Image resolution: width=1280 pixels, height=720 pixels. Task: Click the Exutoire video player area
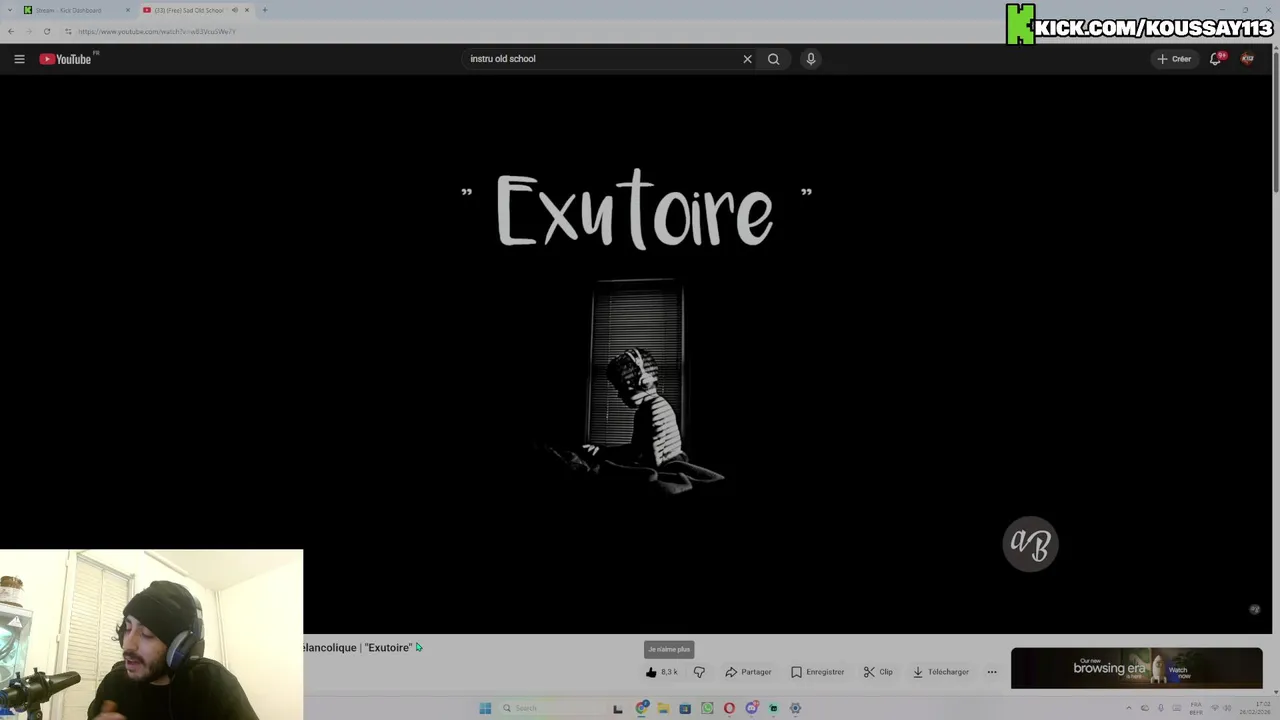[636, 355]
